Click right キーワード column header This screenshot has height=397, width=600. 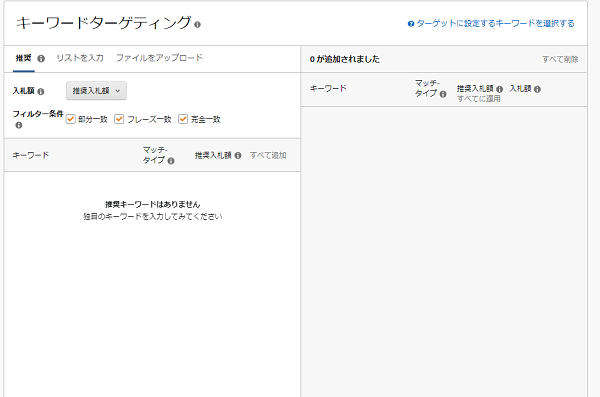pyautogui.click(x=328, y=88)
